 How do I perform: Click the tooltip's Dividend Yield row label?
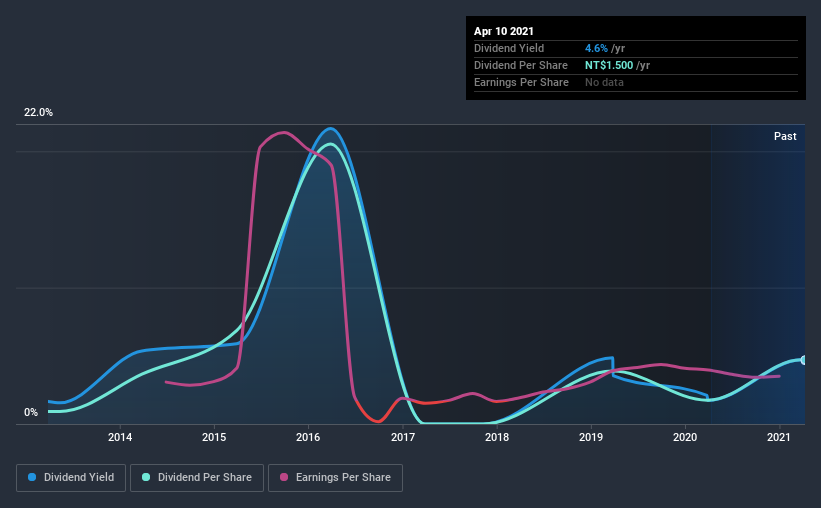point(509,48)
